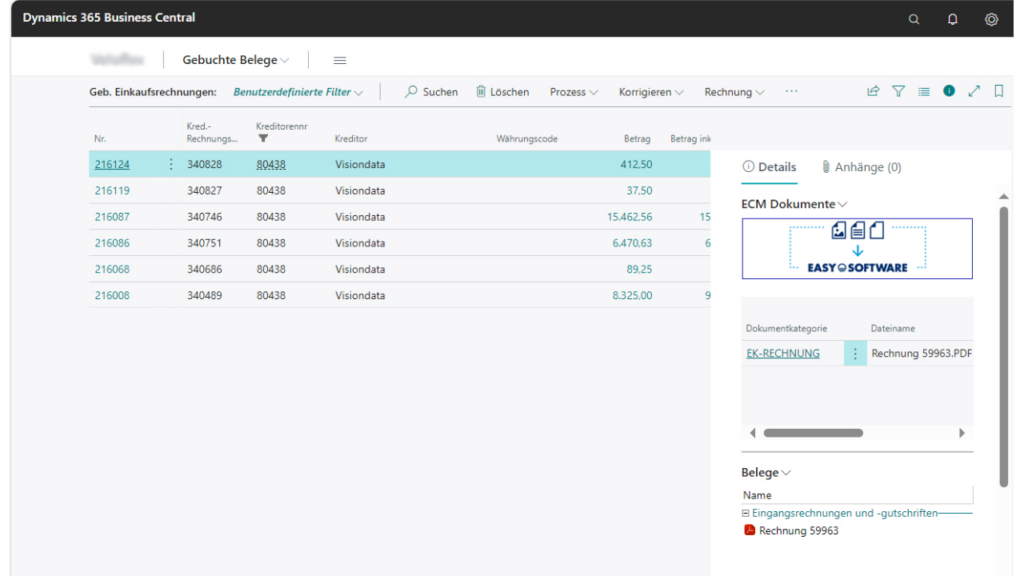Image resolution: width=1024 pixels, height=576 pixels.
Task: Click the Dynamics 365 Business Central title
Action: (108, 18)
